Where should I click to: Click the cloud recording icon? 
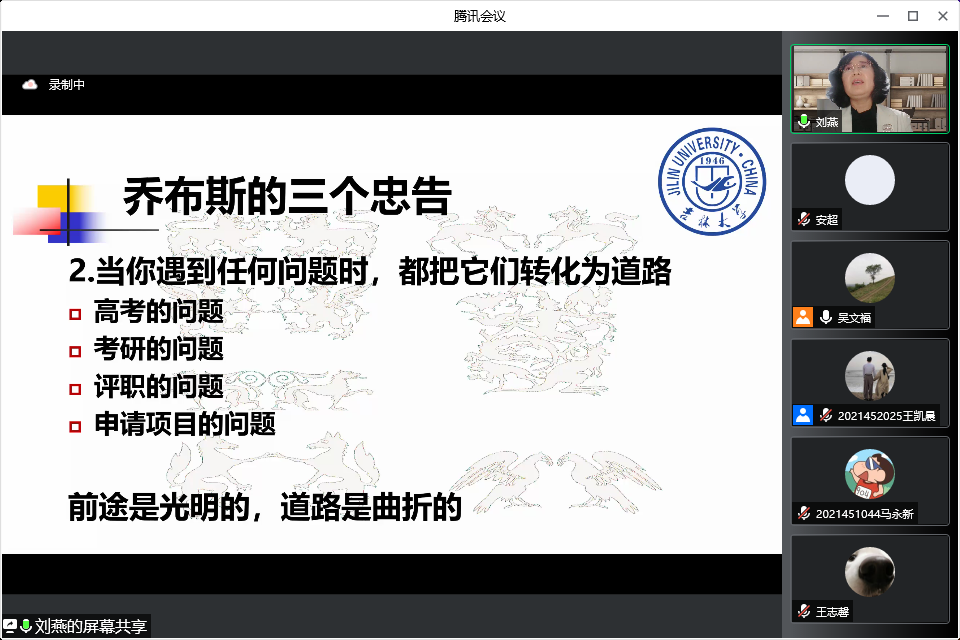(x=29, y=85)
